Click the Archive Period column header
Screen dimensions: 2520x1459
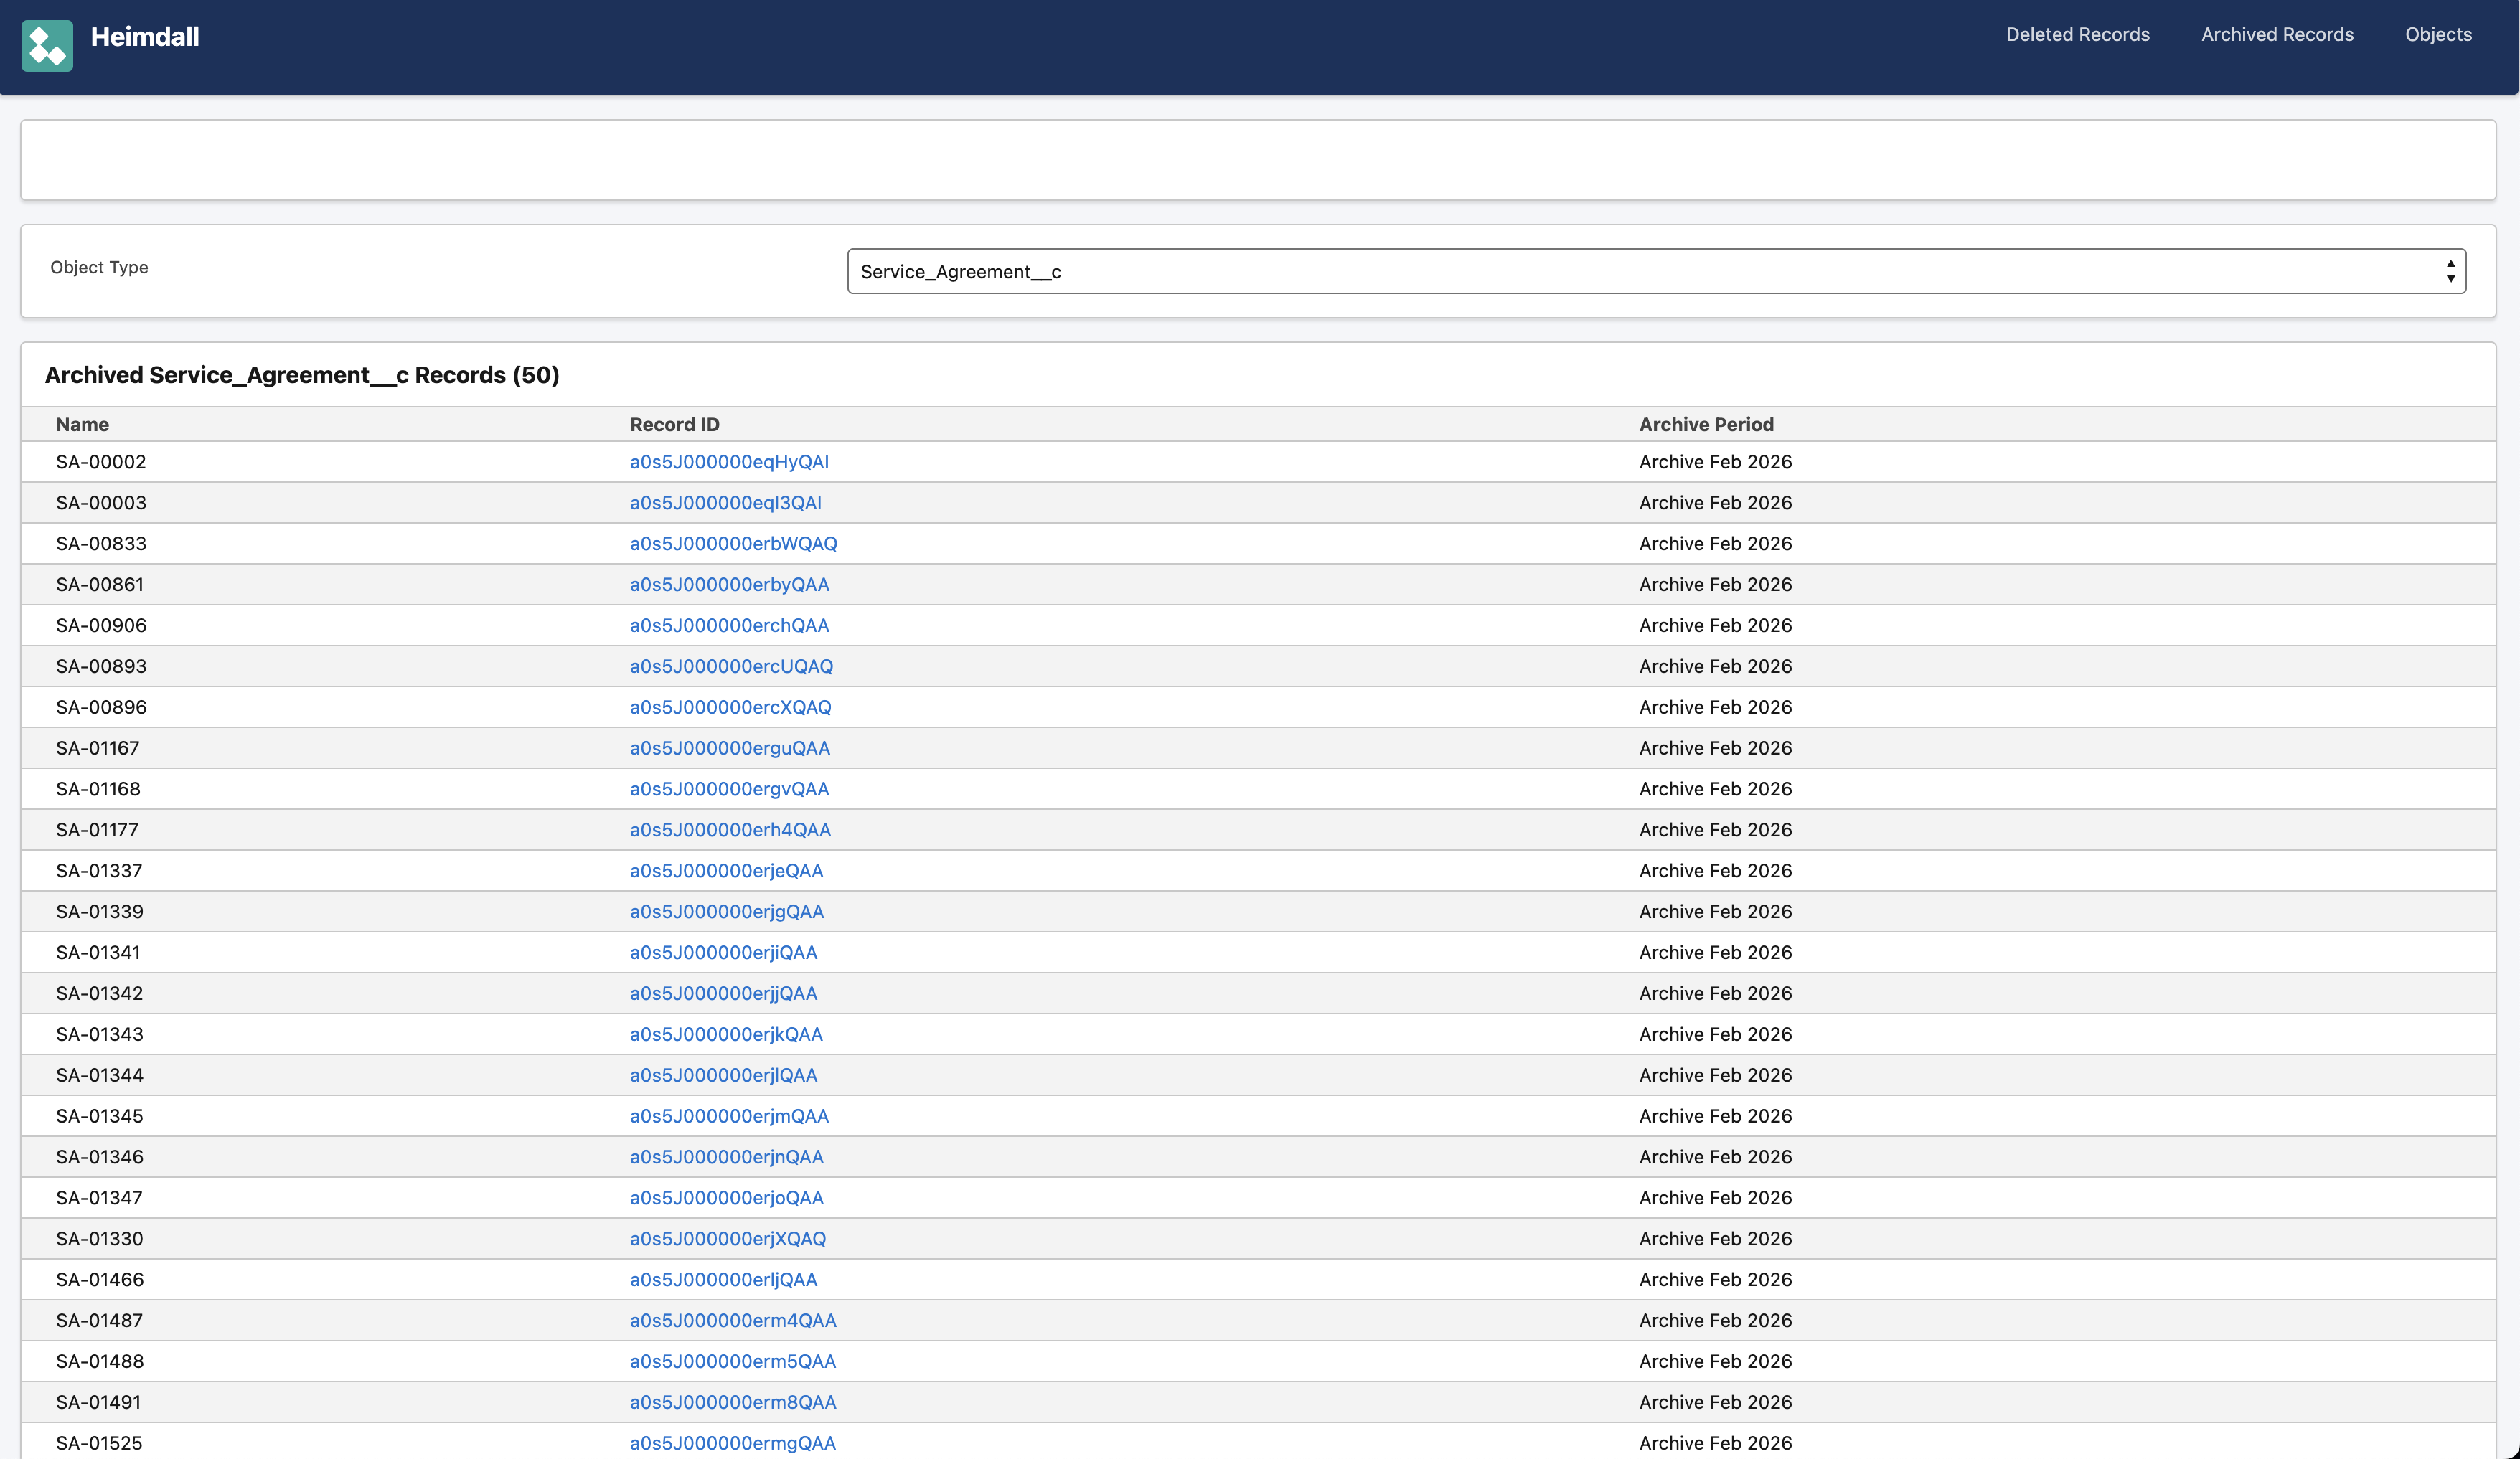pos(1706,424)
